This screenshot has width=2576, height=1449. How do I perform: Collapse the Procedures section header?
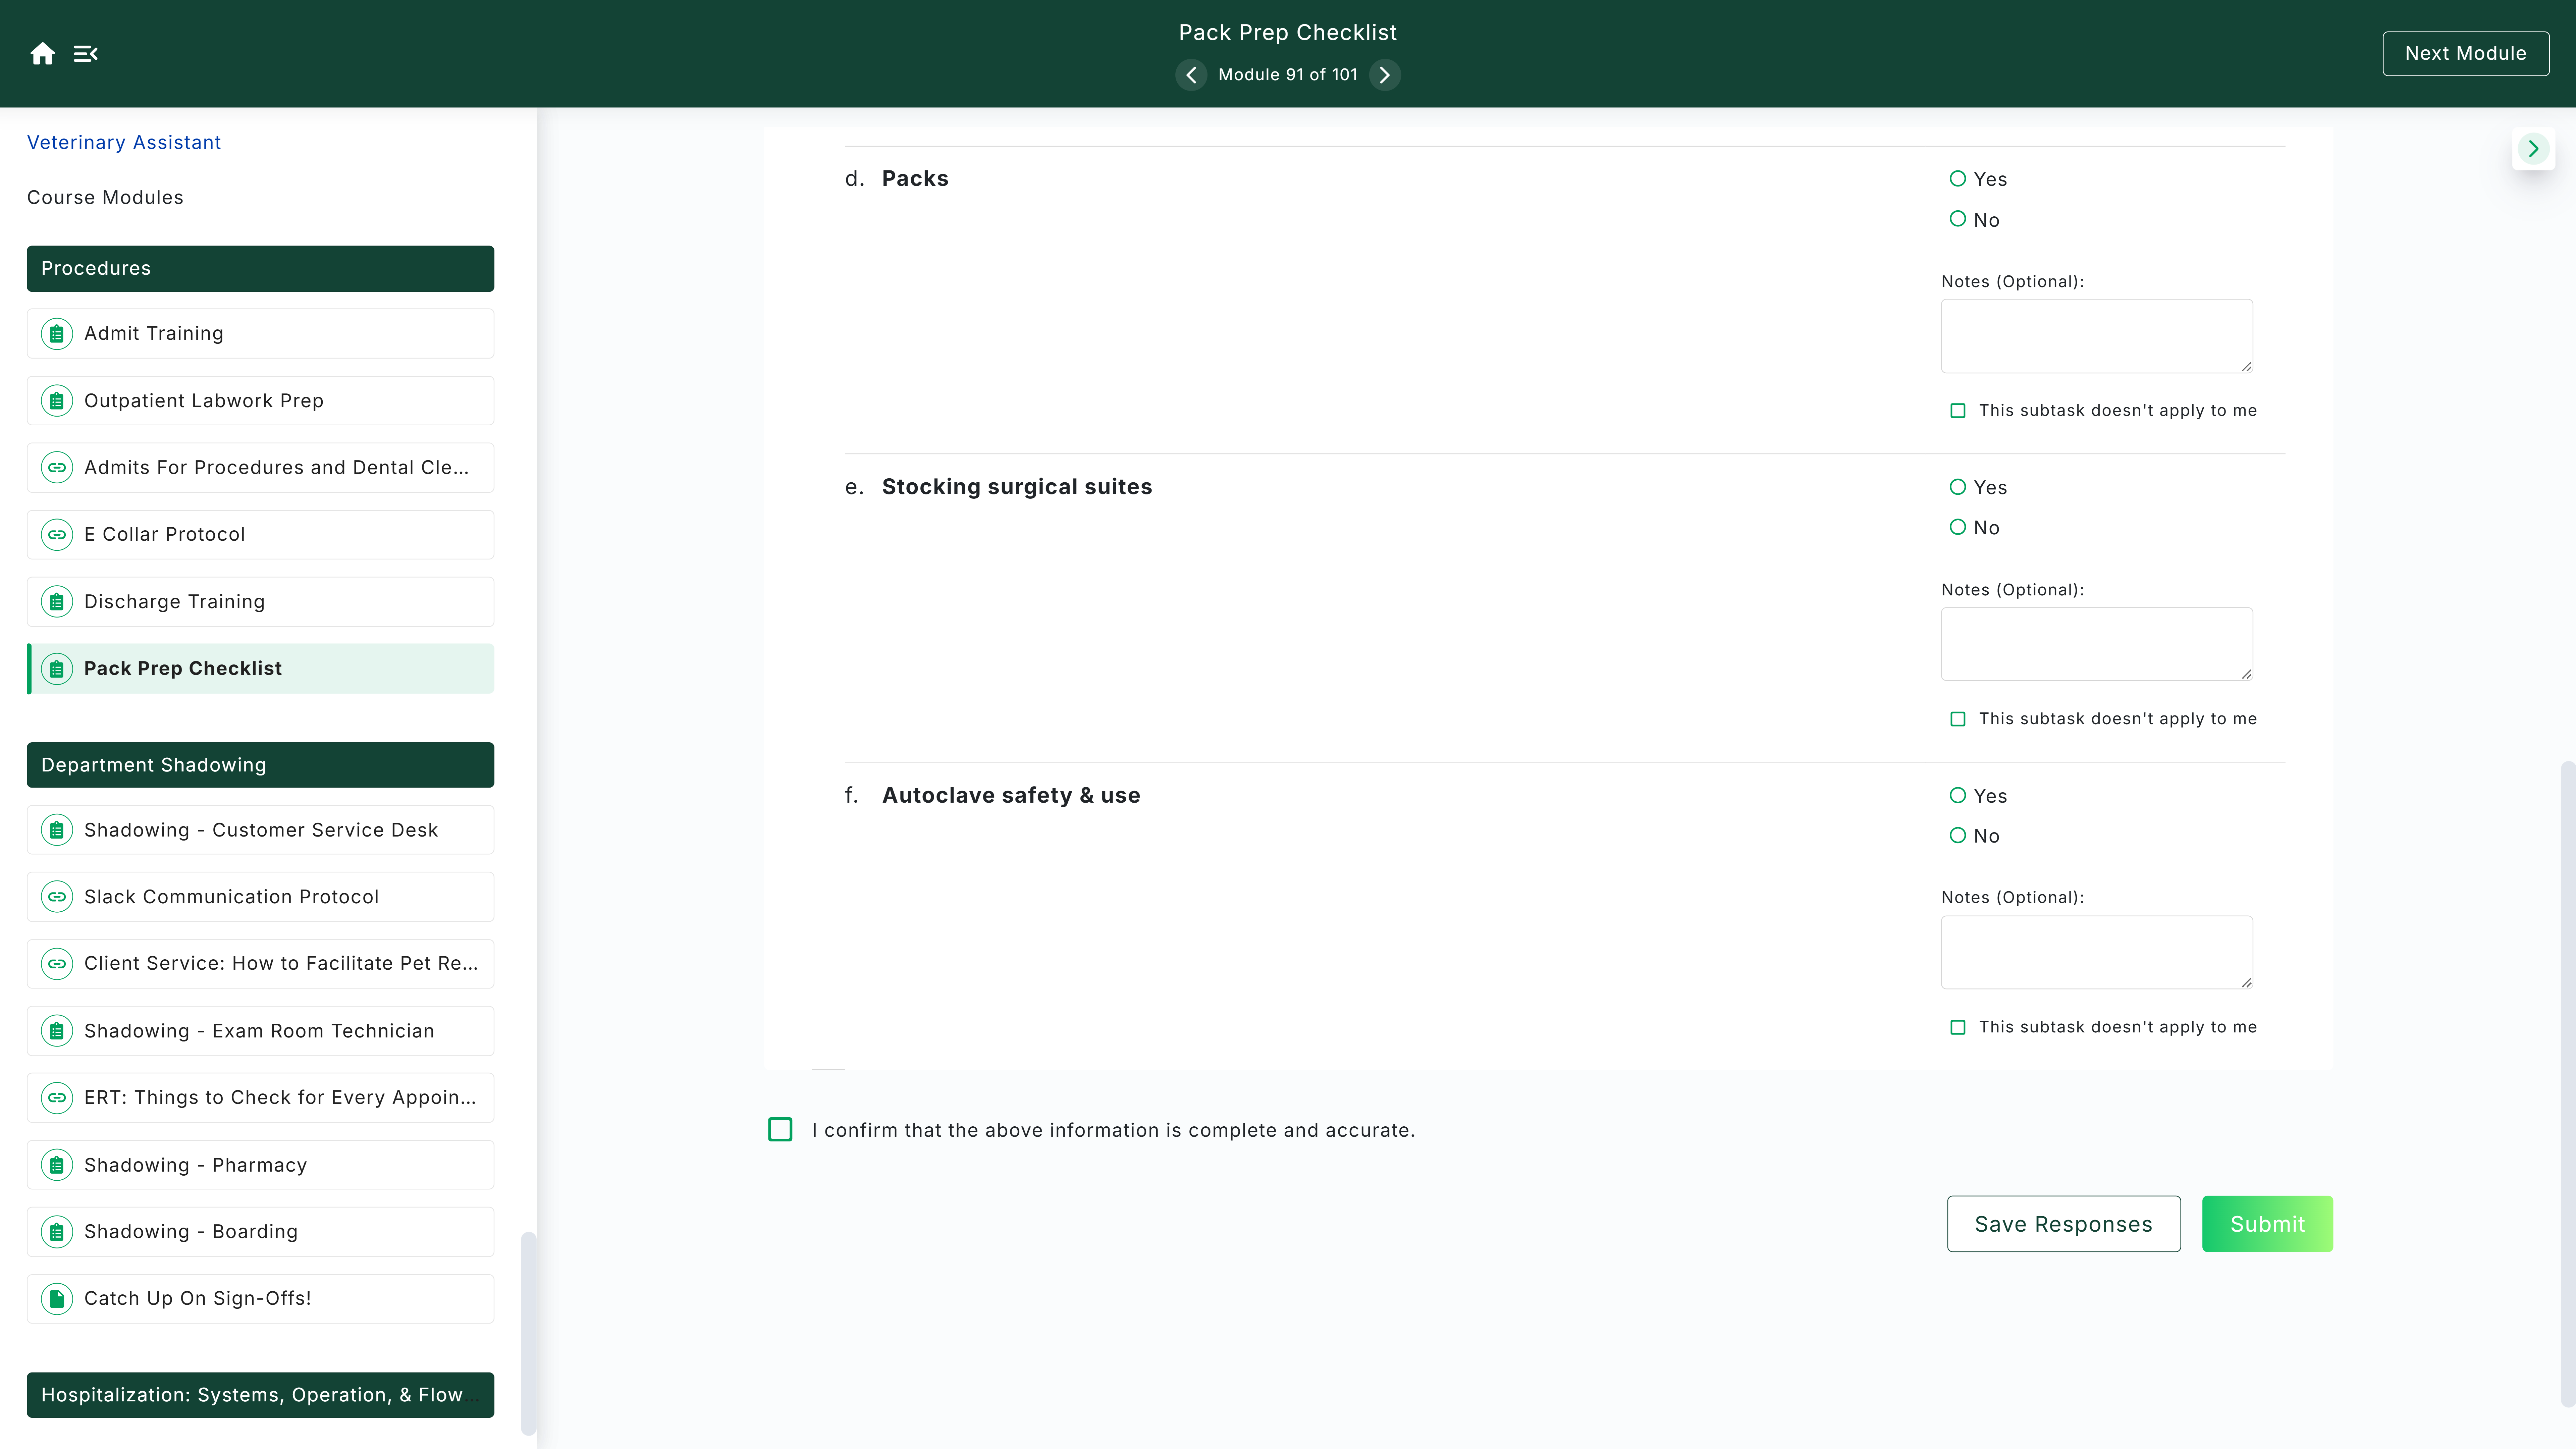pos(260,269)
